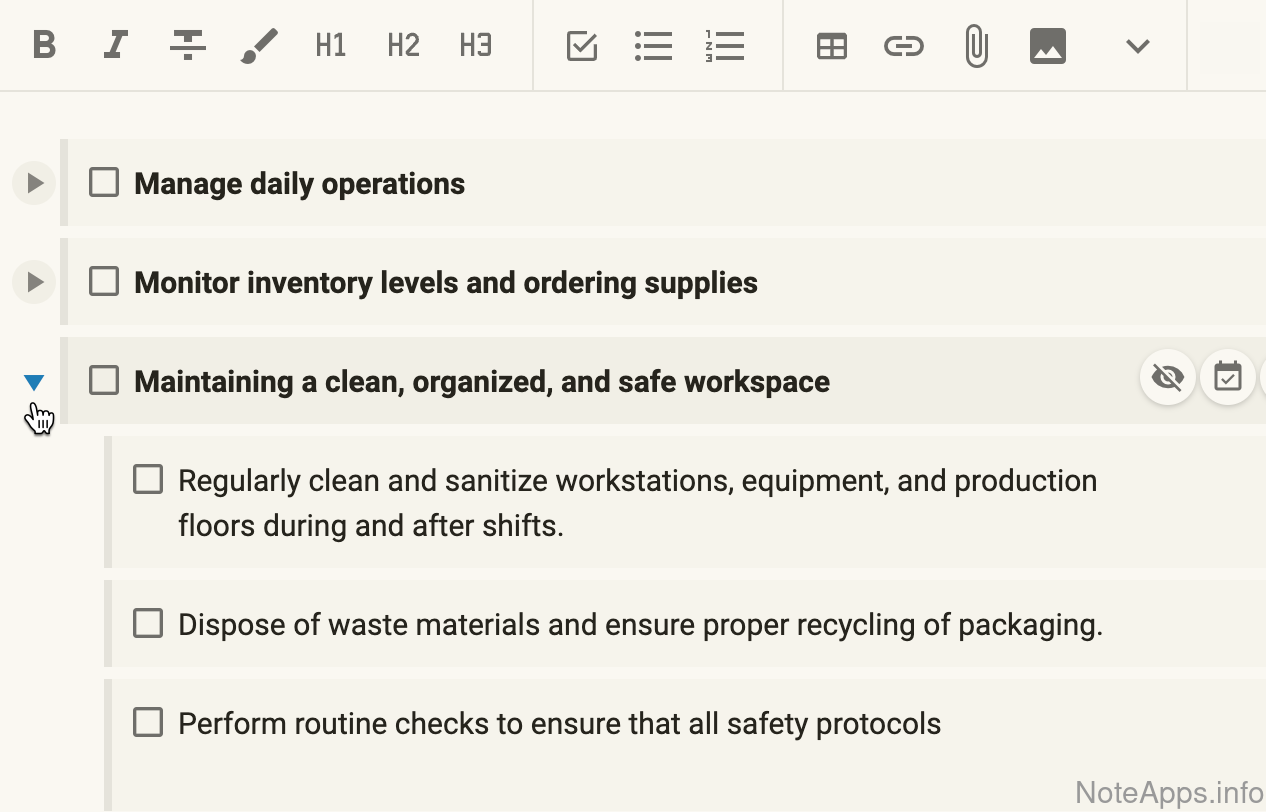Apply strikethrough formatting
1266x812 pixels.
point(187,46)
